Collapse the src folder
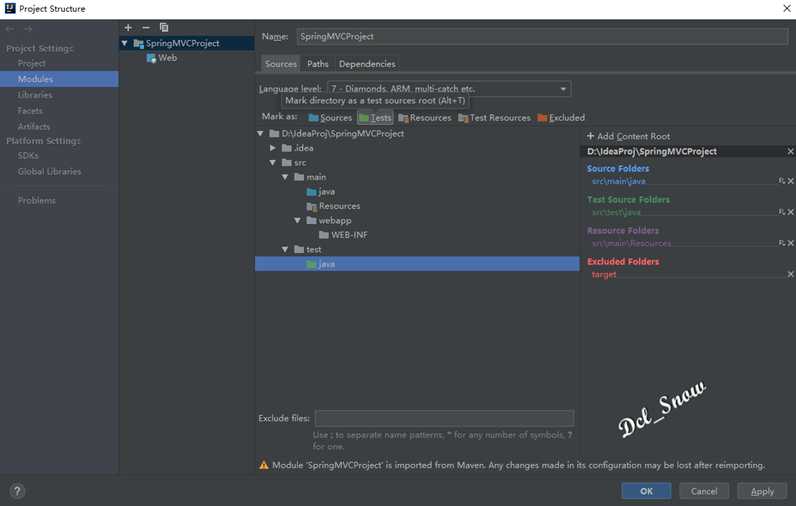This screenshot has width=796, height=506. 273,162
